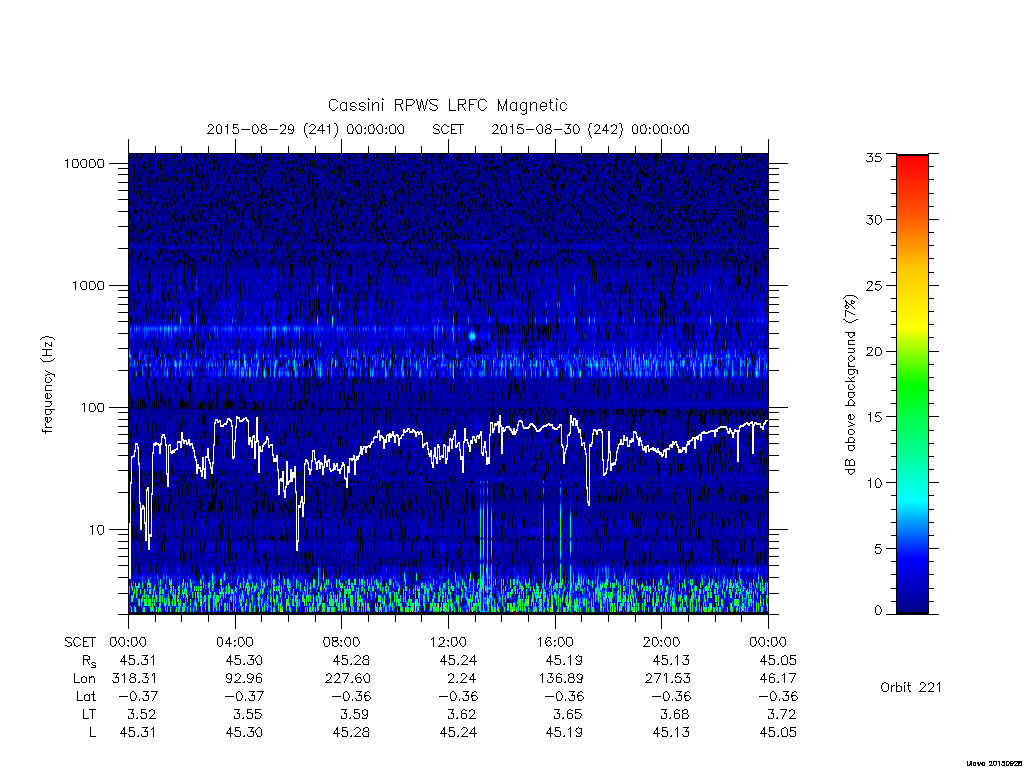The width and height of the screenshot is (1024, 768).
Task: Click the '30' color bar tick
Action: tap(874, 219)
